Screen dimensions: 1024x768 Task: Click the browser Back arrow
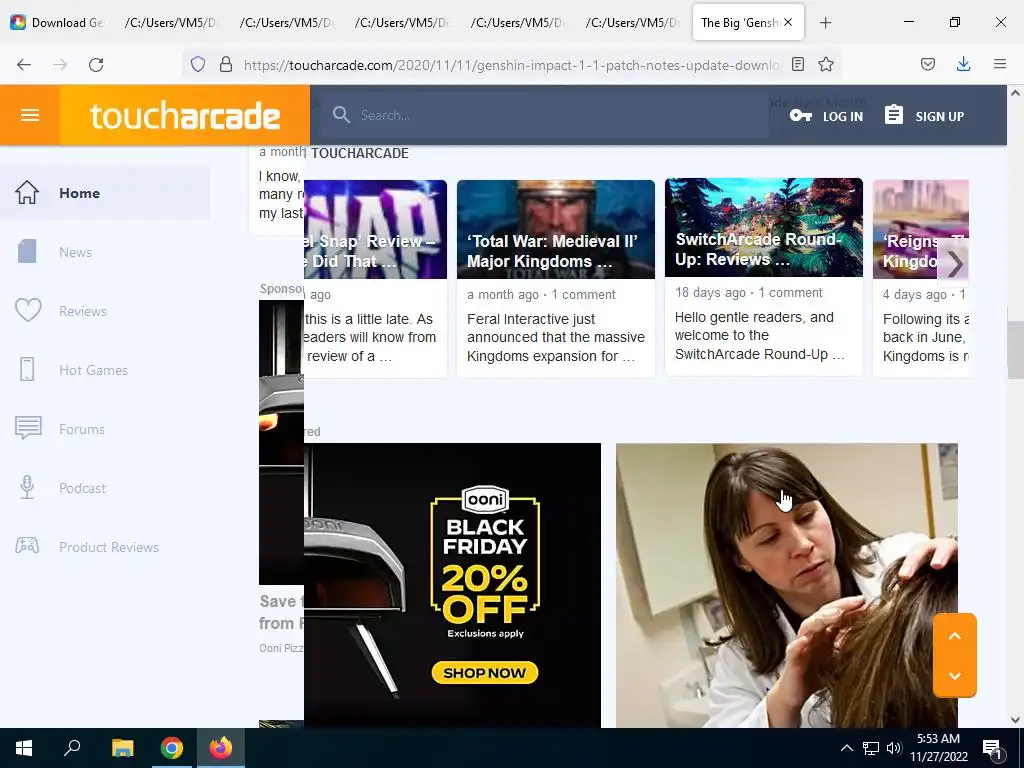[x=24, y=65]
